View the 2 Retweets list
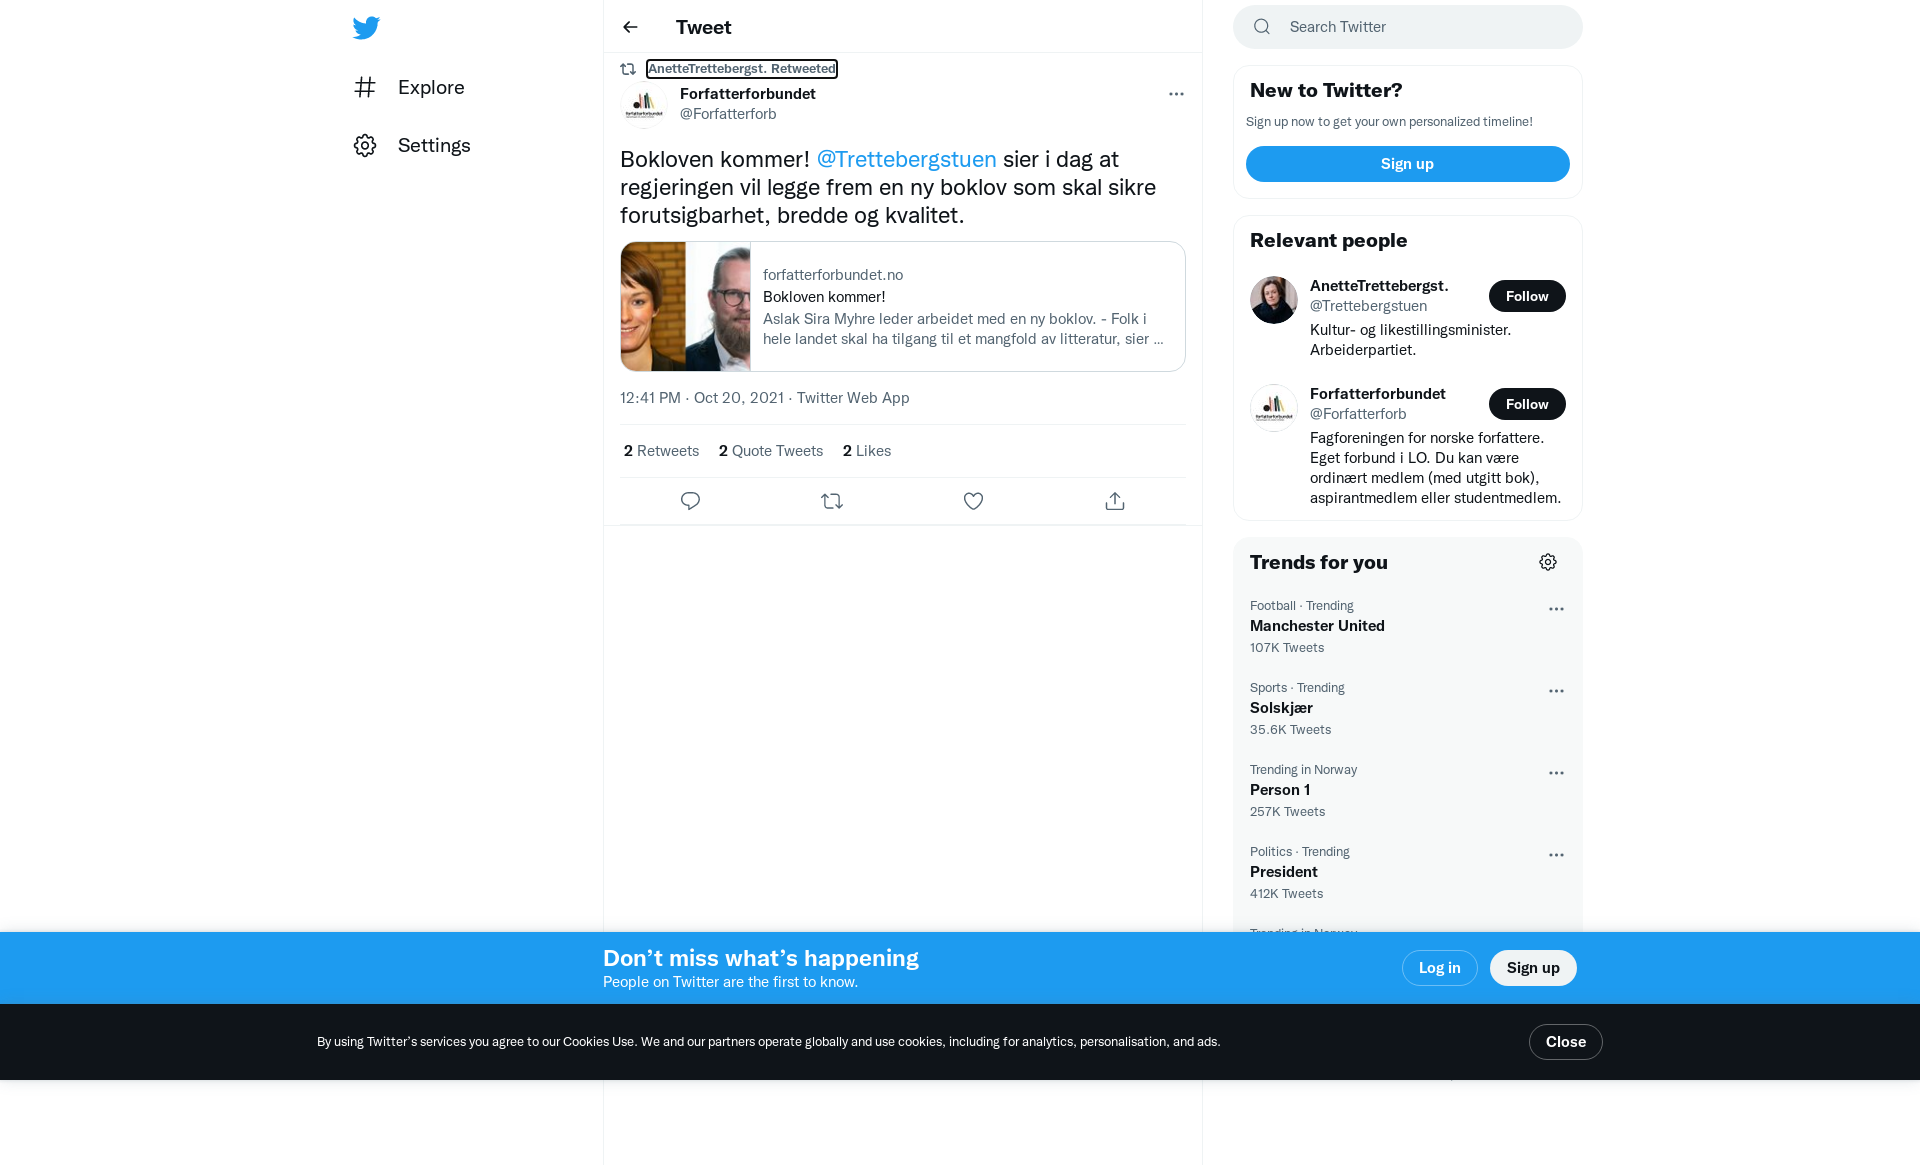This screenshot has width=1920, height=1165. click(661, 450)
